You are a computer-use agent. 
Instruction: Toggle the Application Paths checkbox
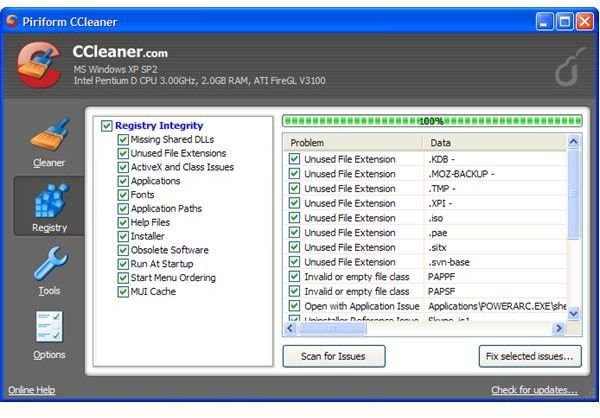[x=123, y=208]
